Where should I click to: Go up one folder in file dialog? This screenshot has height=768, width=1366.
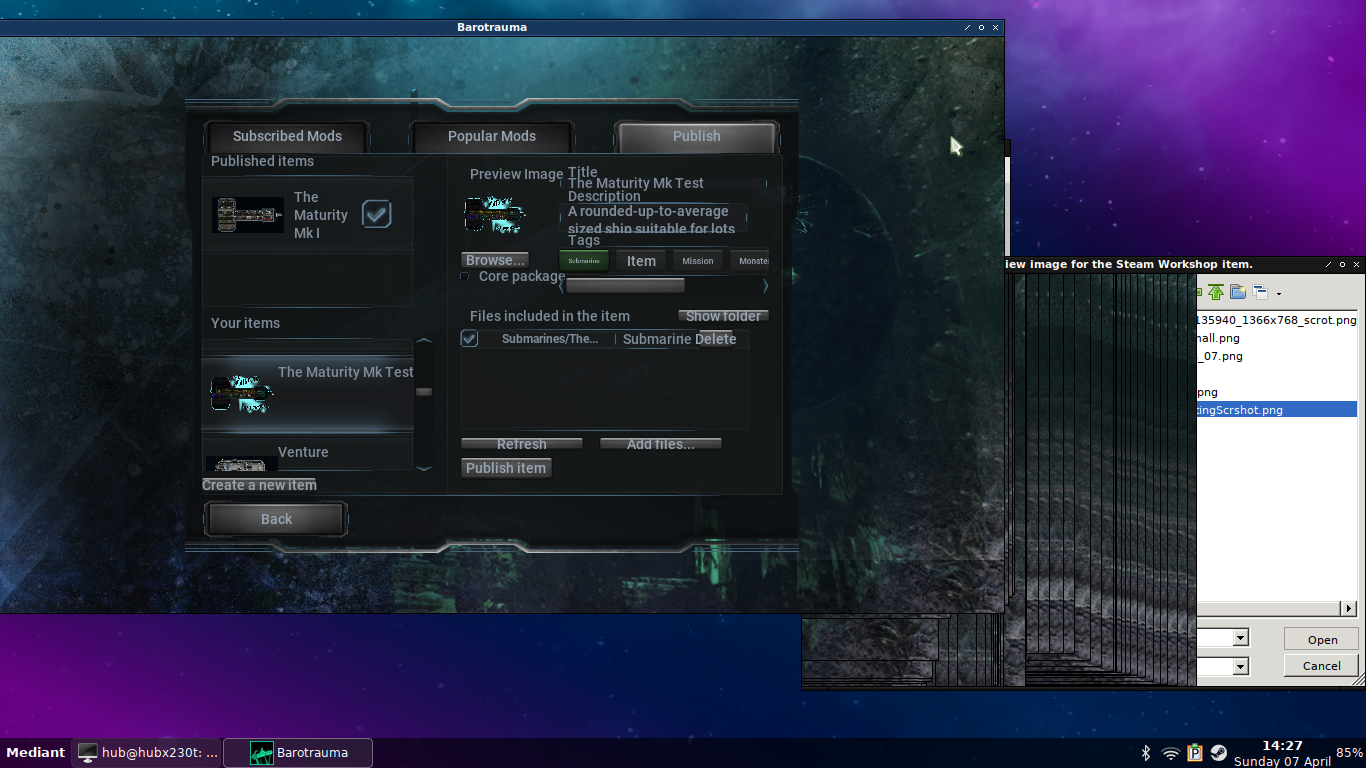1216,292
